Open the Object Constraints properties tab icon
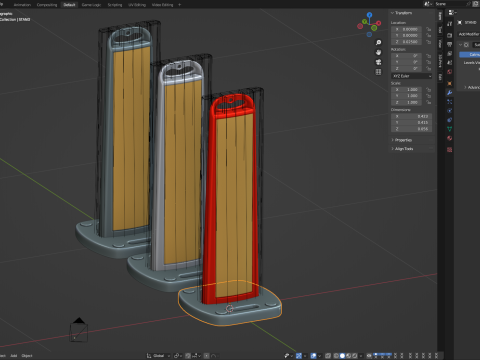Screen dimensions: 480x360 tap(449, 120)
